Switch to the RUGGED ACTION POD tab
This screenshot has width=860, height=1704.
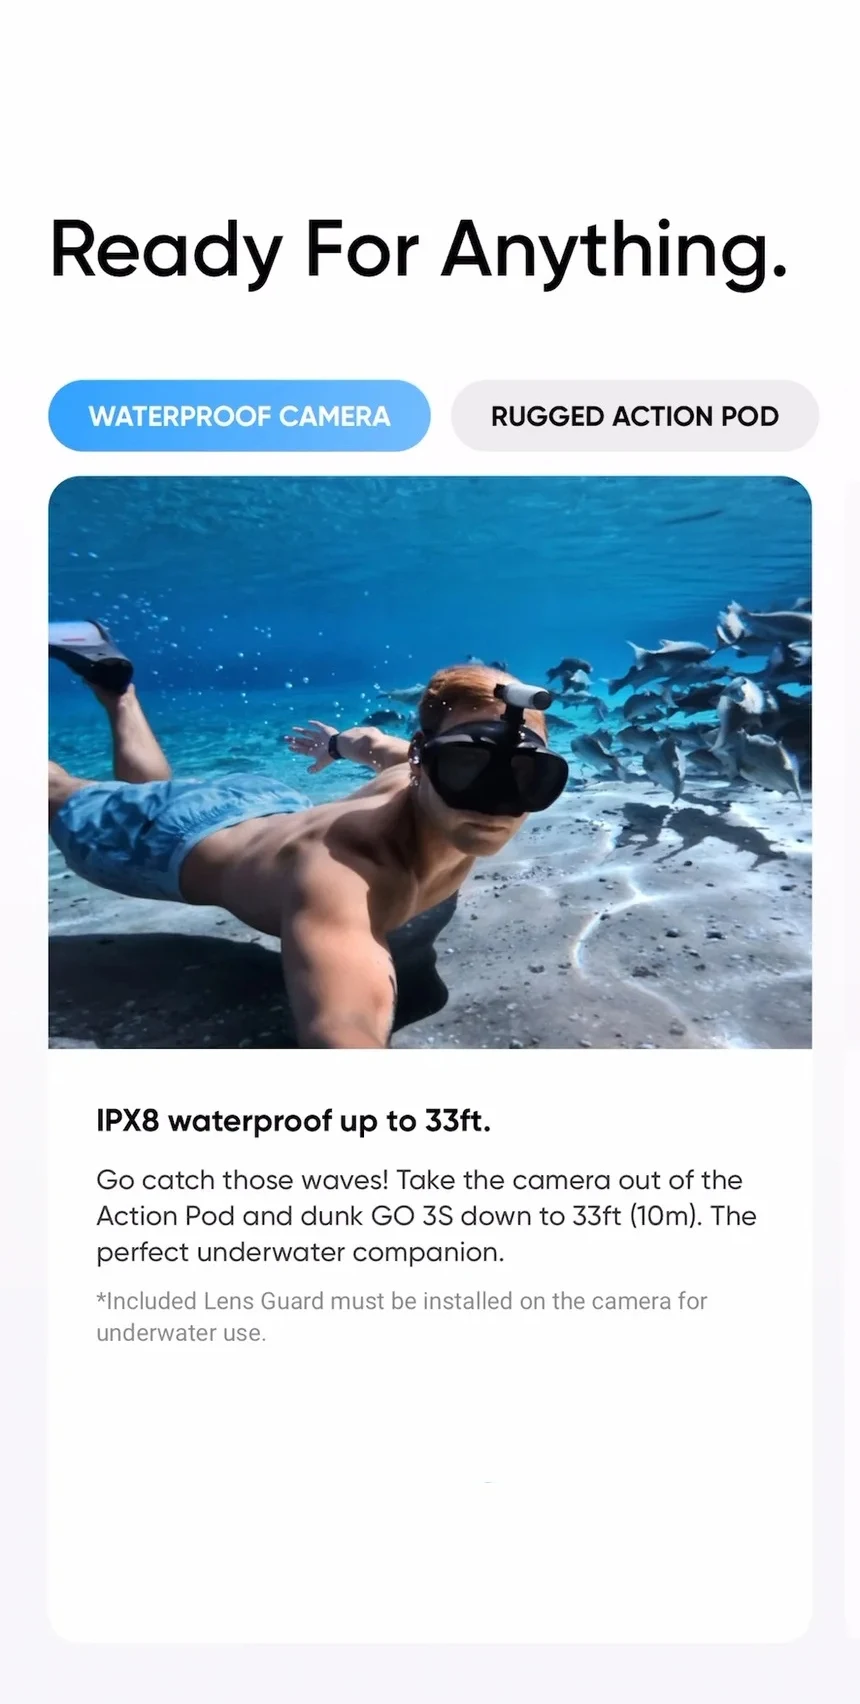[x=635, y=416]
